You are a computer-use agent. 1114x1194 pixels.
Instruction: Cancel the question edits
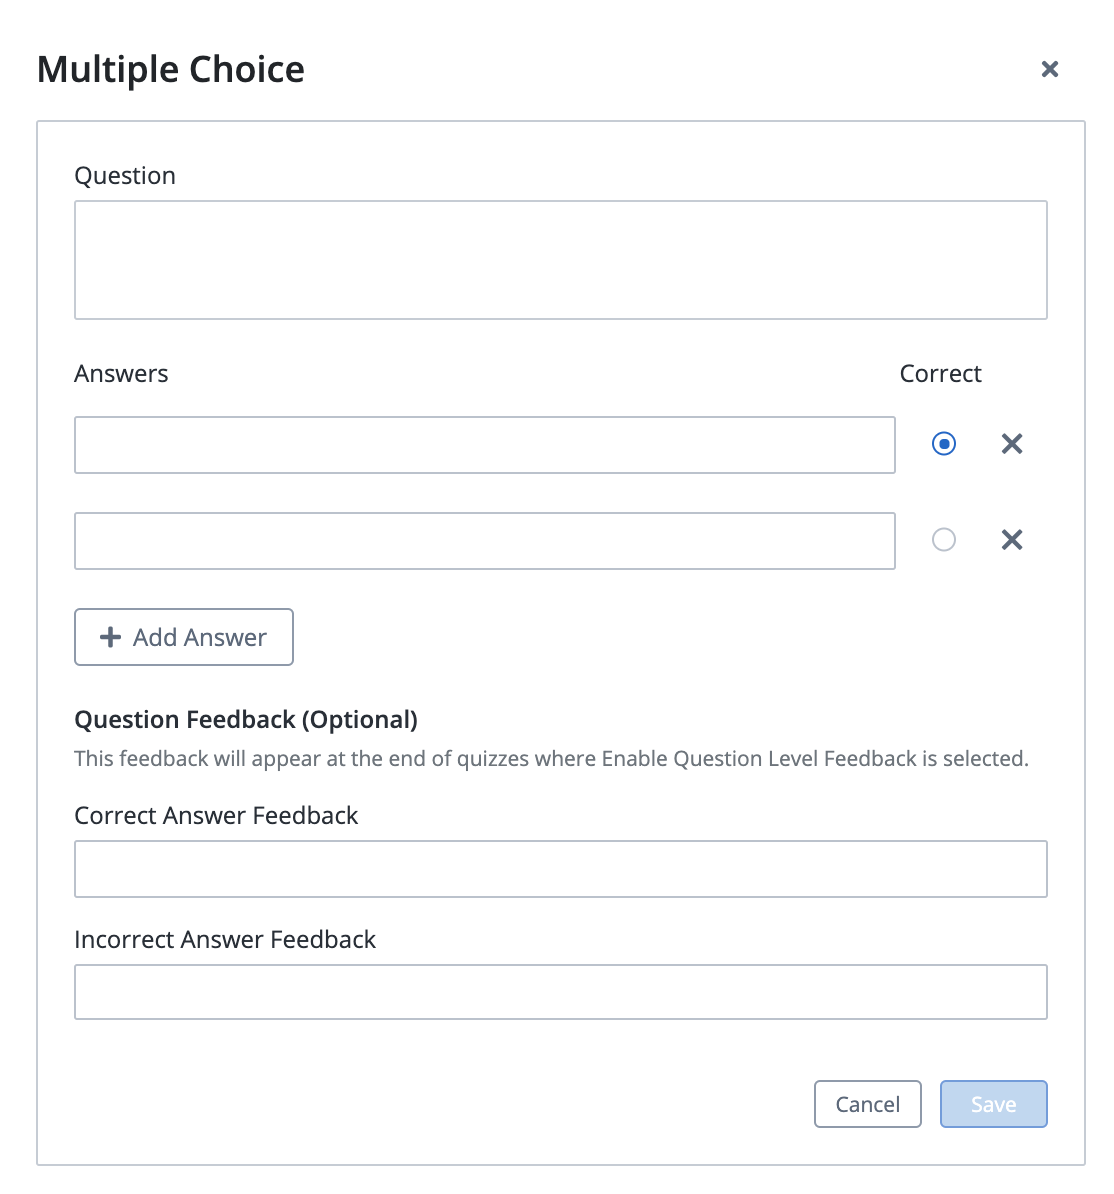[867, 1104]
